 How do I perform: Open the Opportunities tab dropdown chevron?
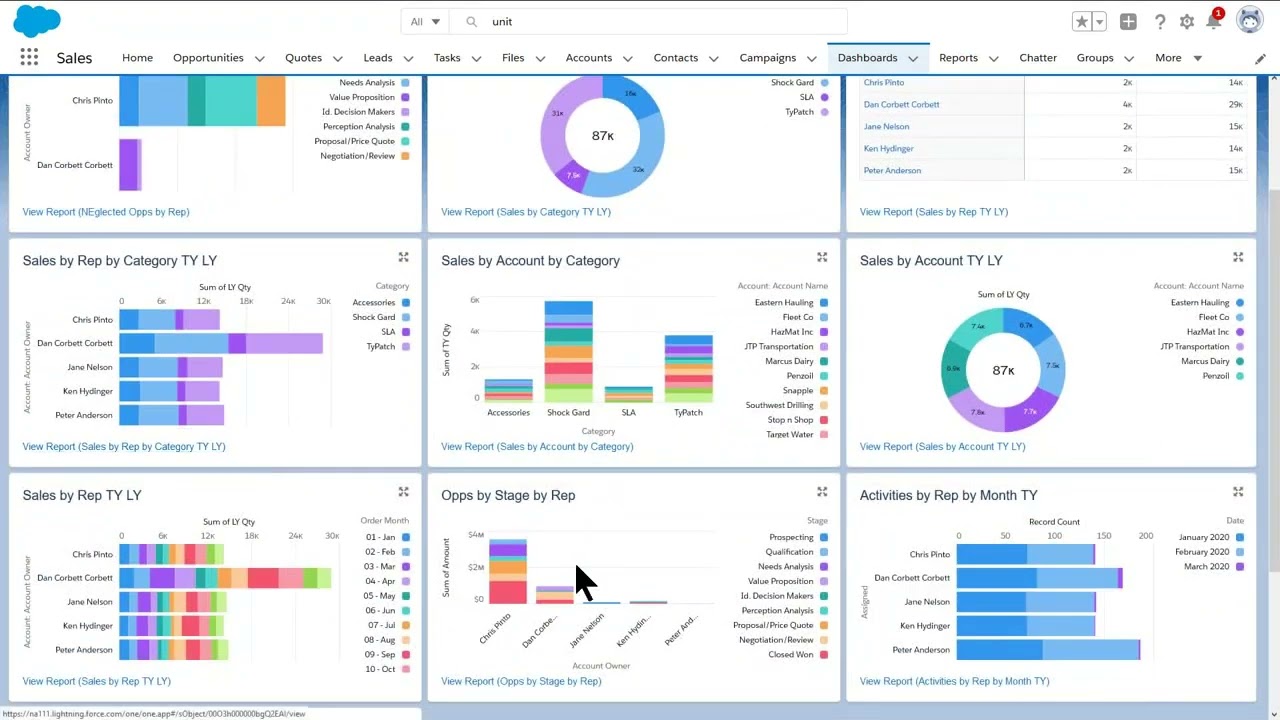tap(260, 59)
